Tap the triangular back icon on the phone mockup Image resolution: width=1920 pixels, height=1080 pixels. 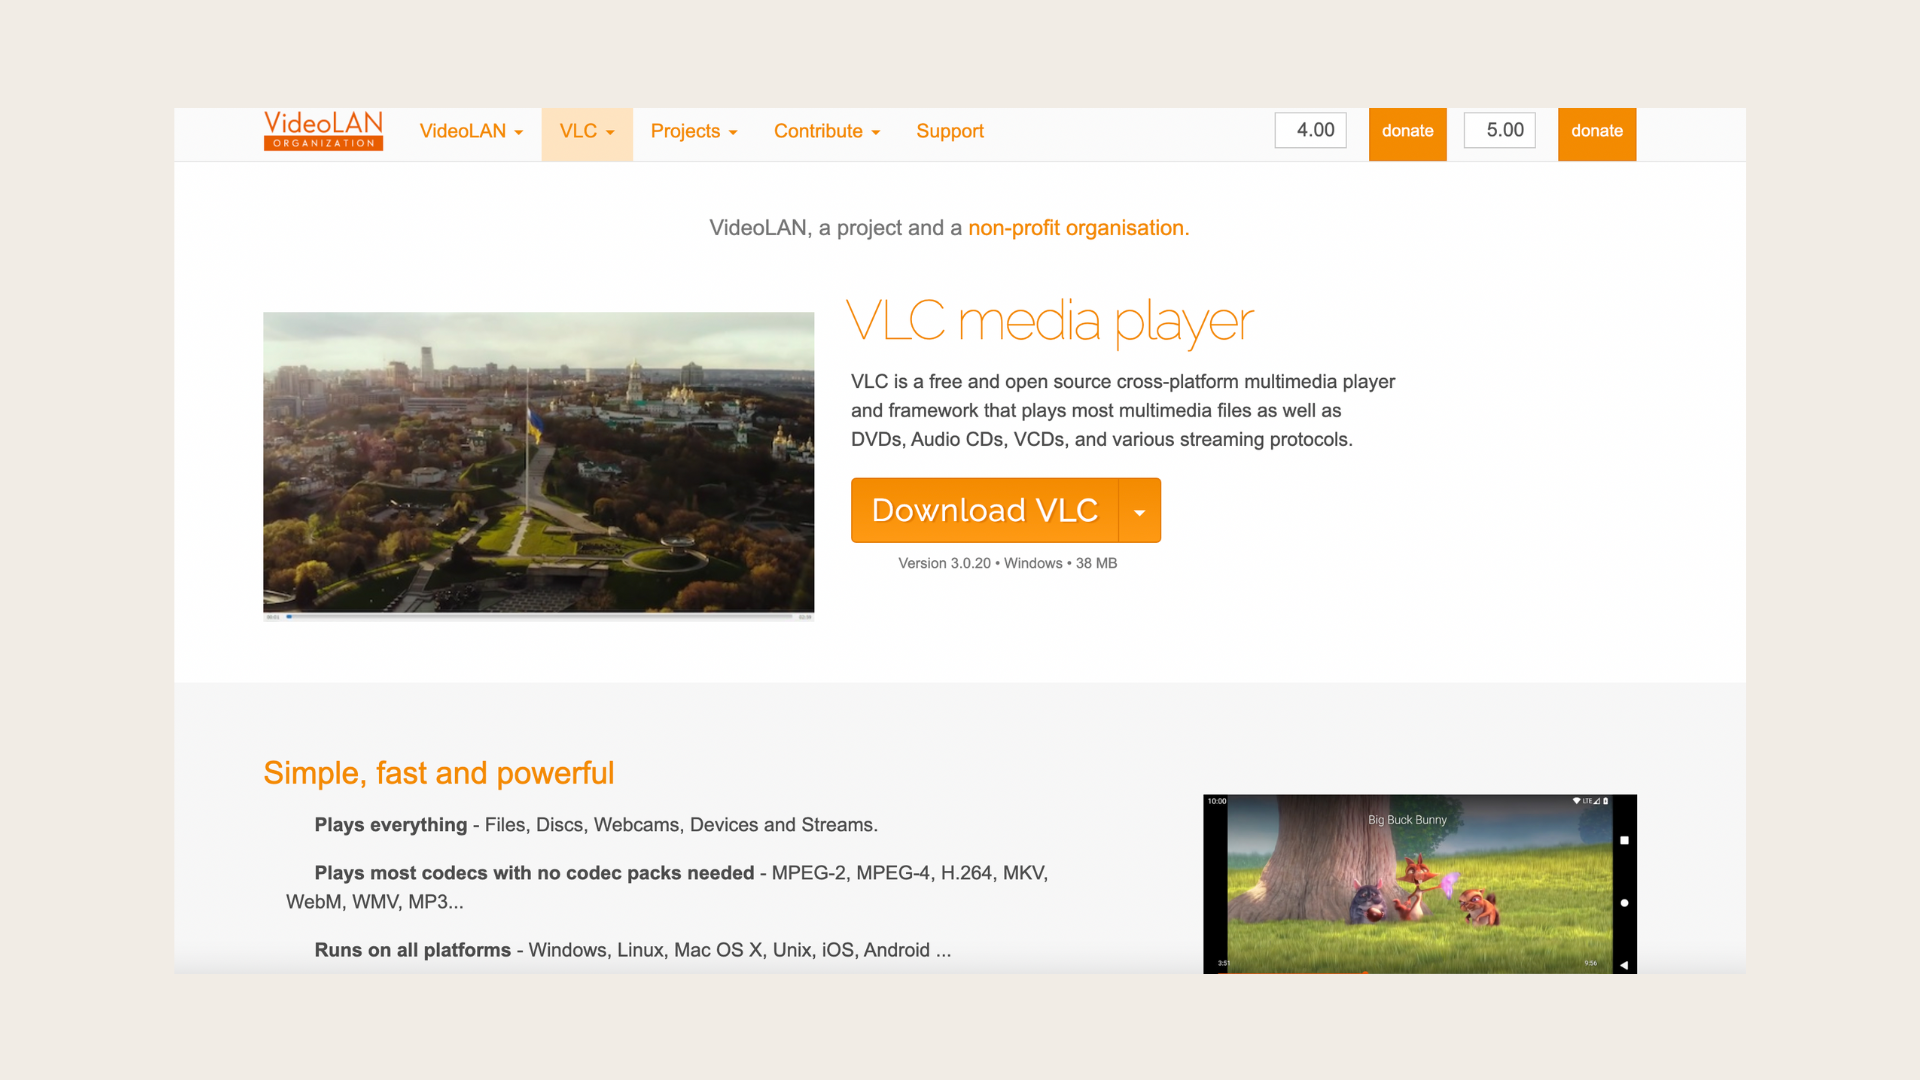[x=1624, y=965]
